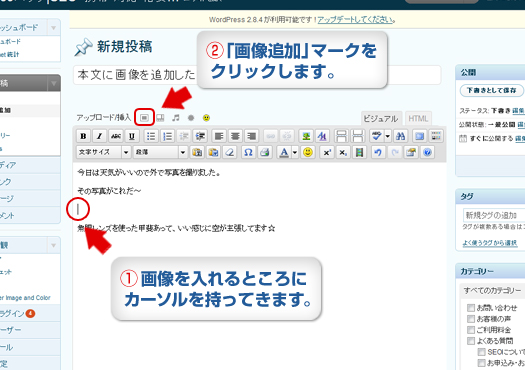Screen dimensions: 525x370
Task: Check the お客様の声 category
Action: pyautogui.click(x=471, y=319)
